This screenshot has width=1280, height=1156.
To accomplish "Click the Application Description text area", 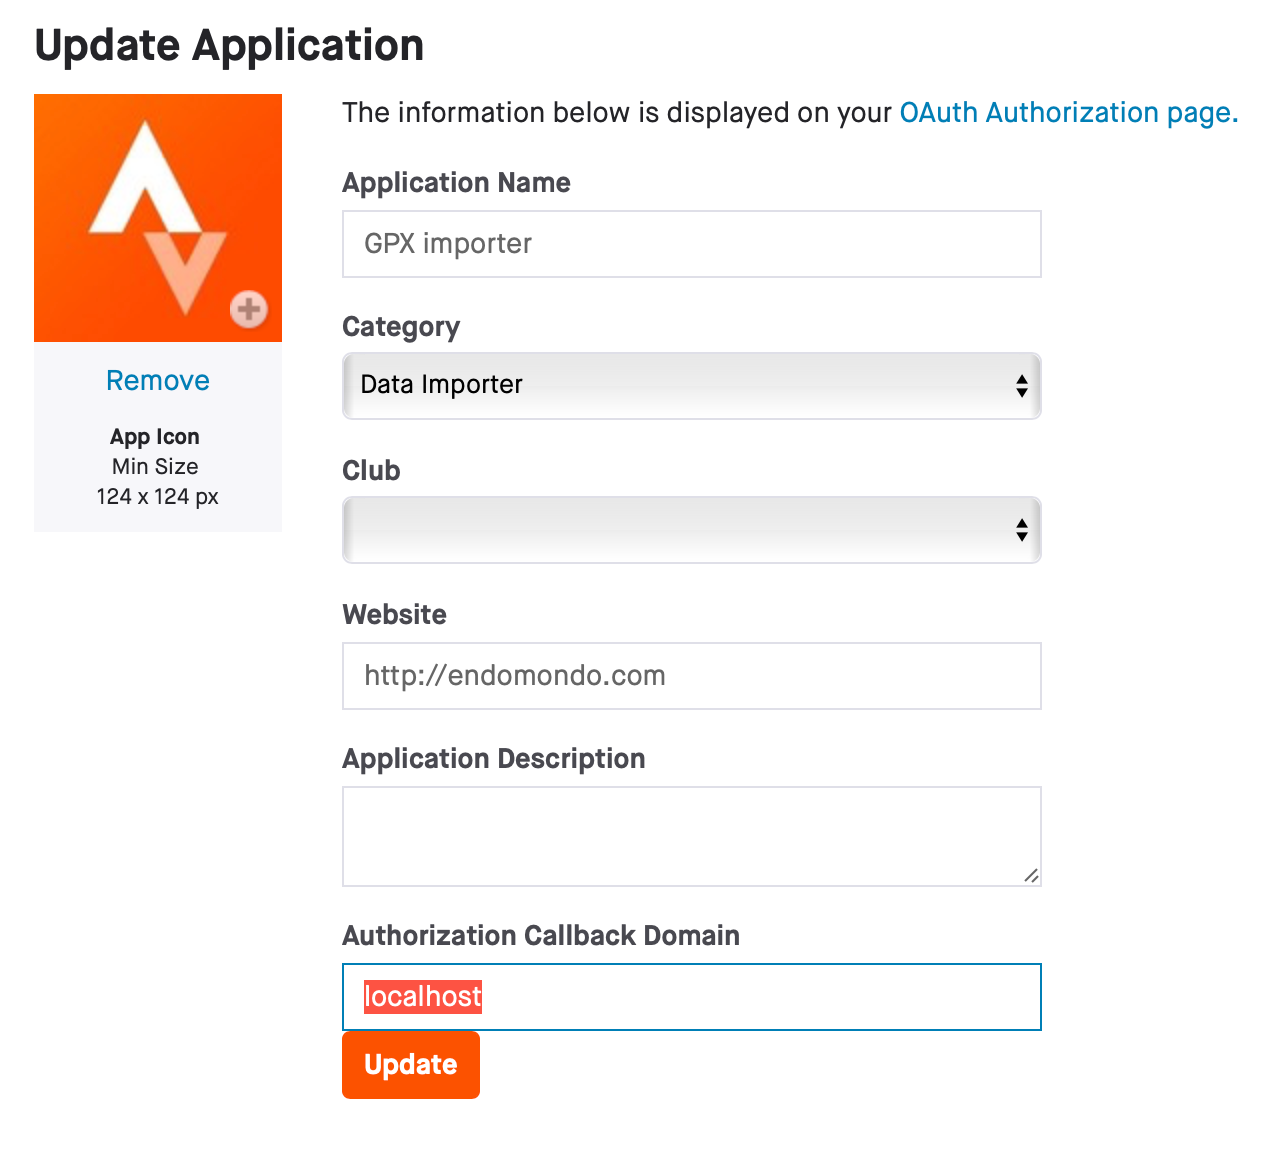I will tap(692, 836).
